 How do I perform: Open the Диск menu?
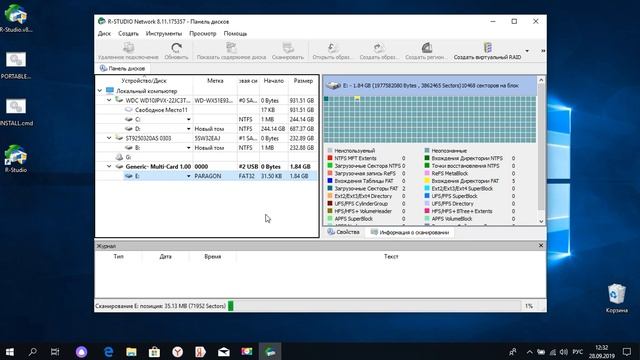104,33
